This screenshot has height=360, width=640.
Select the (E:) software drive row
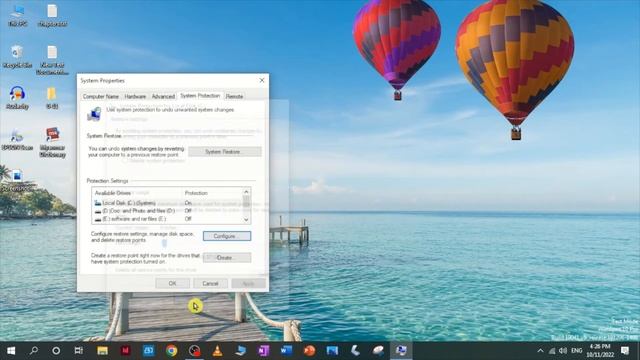(x=167, y=219)
